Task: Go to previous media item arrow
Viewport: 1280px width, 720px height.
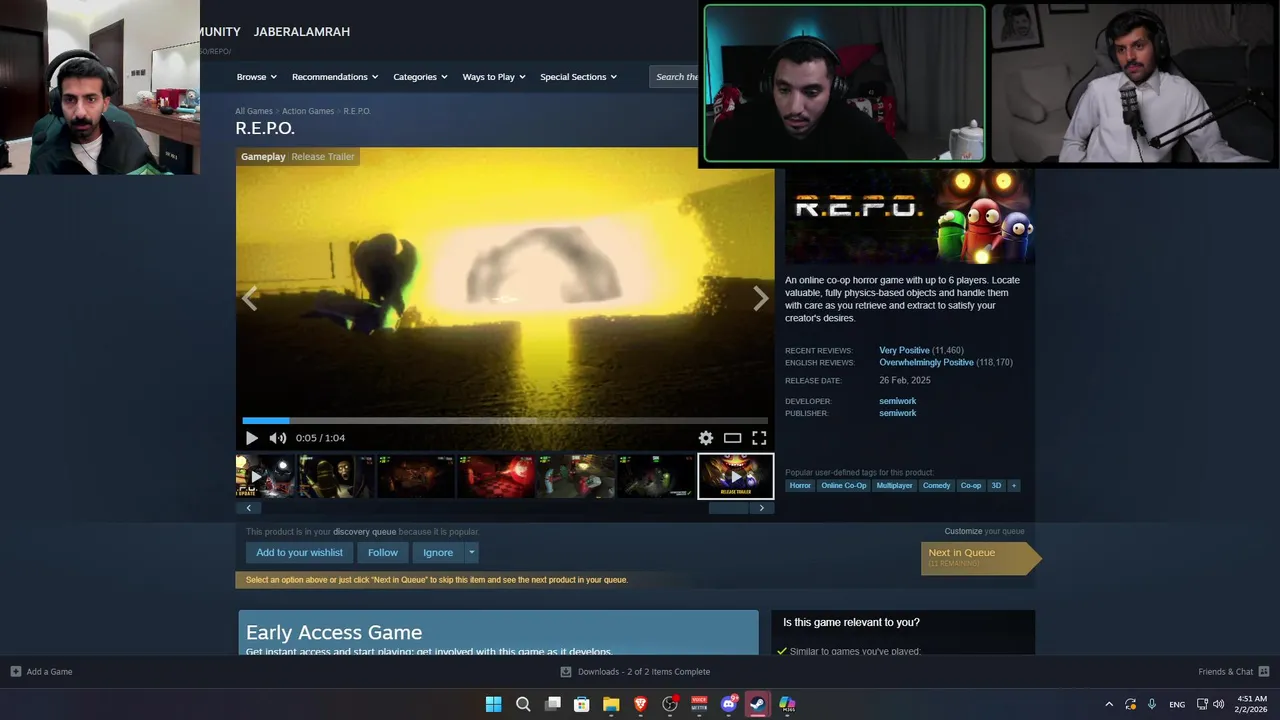Action: [250, 298]
